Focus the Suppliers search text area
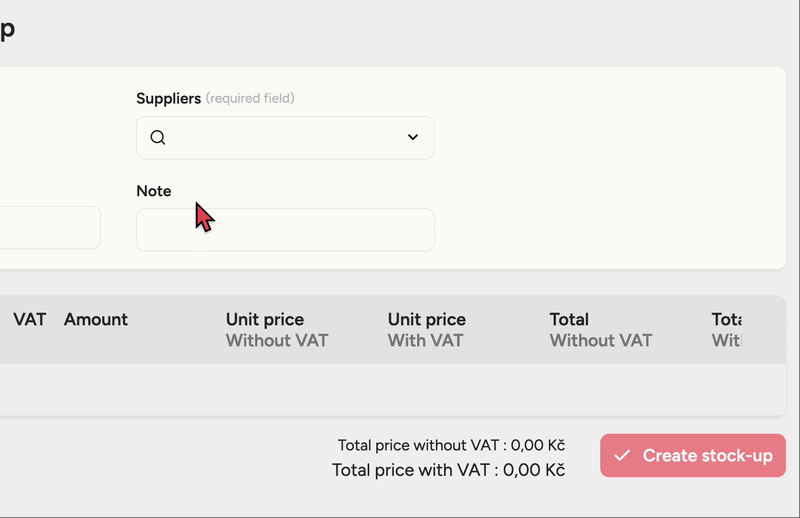Image resolution: width=800 pixels, height=518 pixels. click(285, 138)
